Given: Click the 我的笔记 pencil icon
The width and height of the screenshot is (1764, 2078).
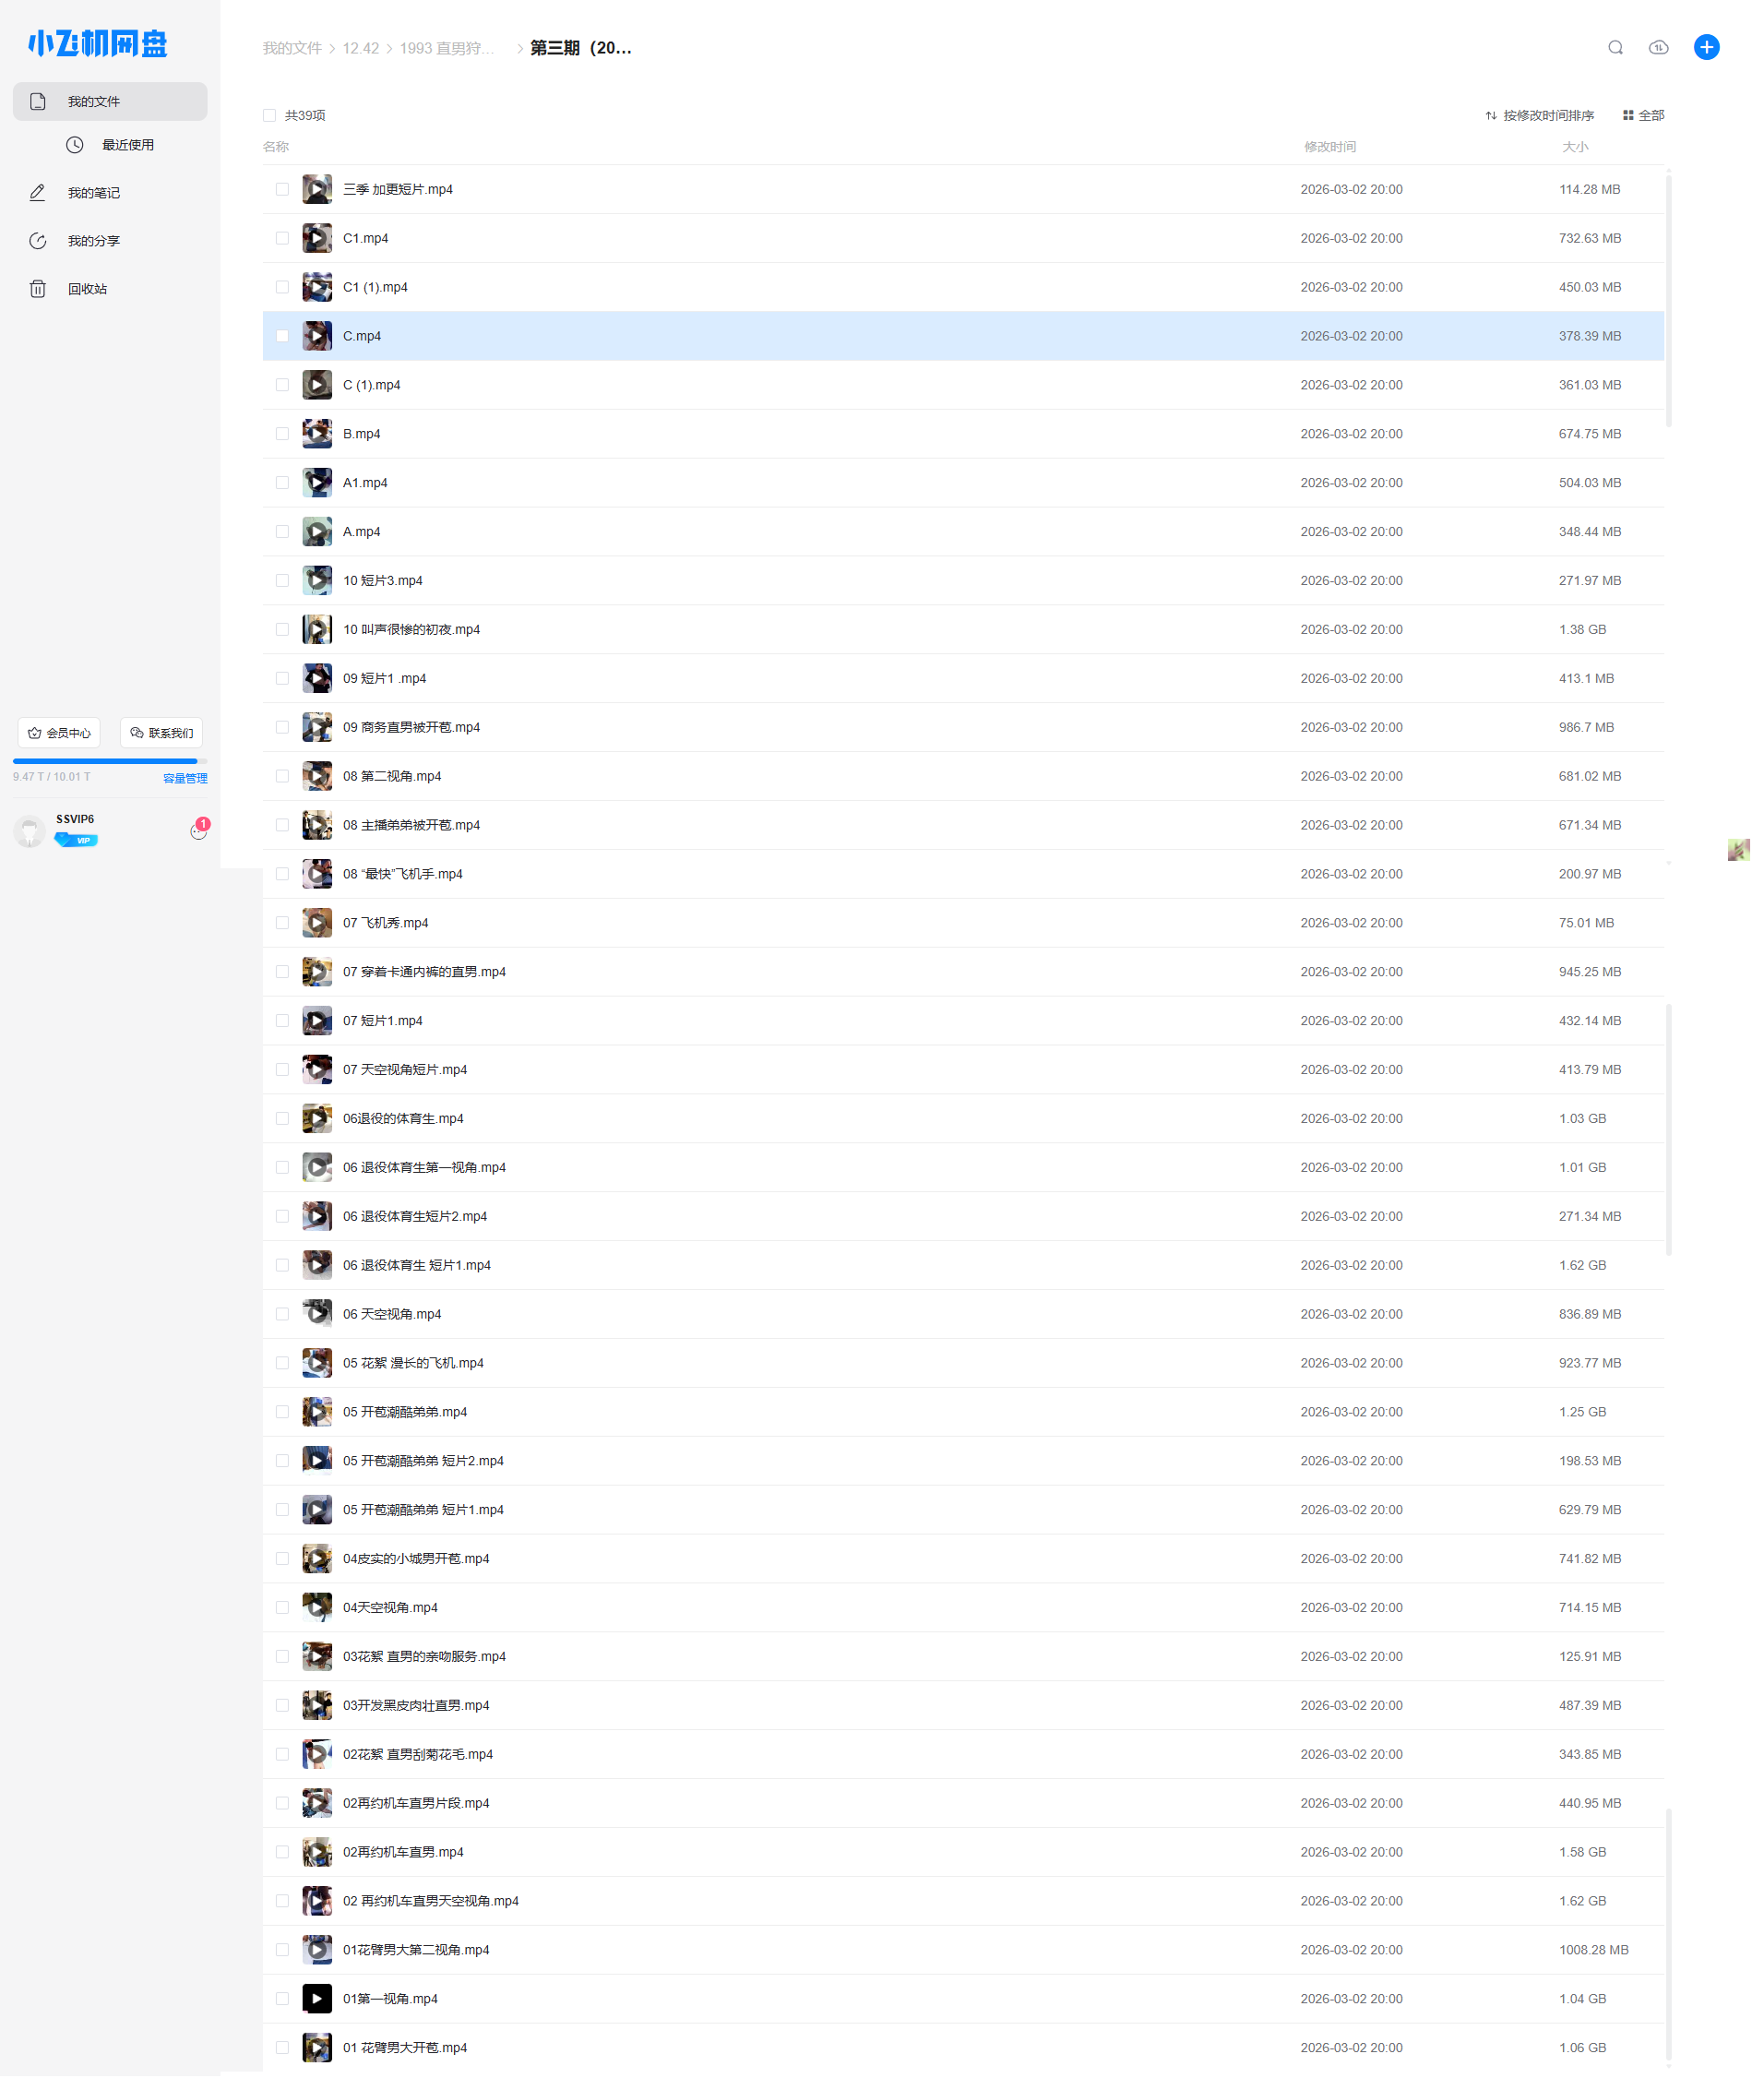Looking at the screenshot, I should (38, 193).
